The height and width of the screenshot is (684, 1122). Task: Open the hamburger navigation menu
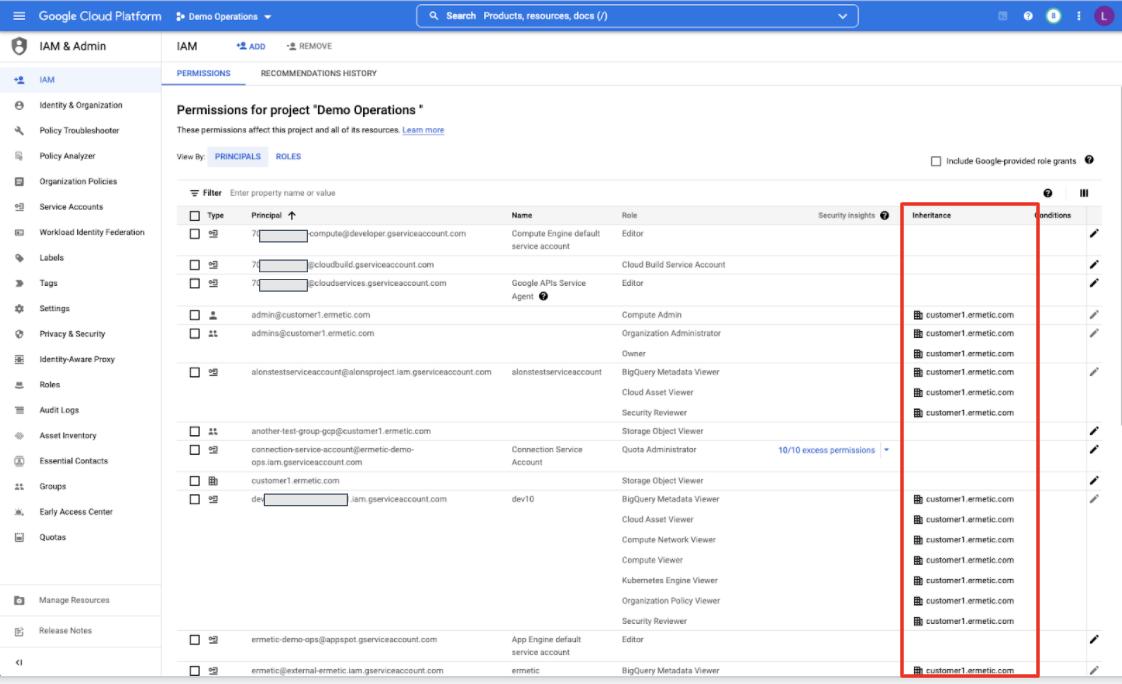(19, 16)
